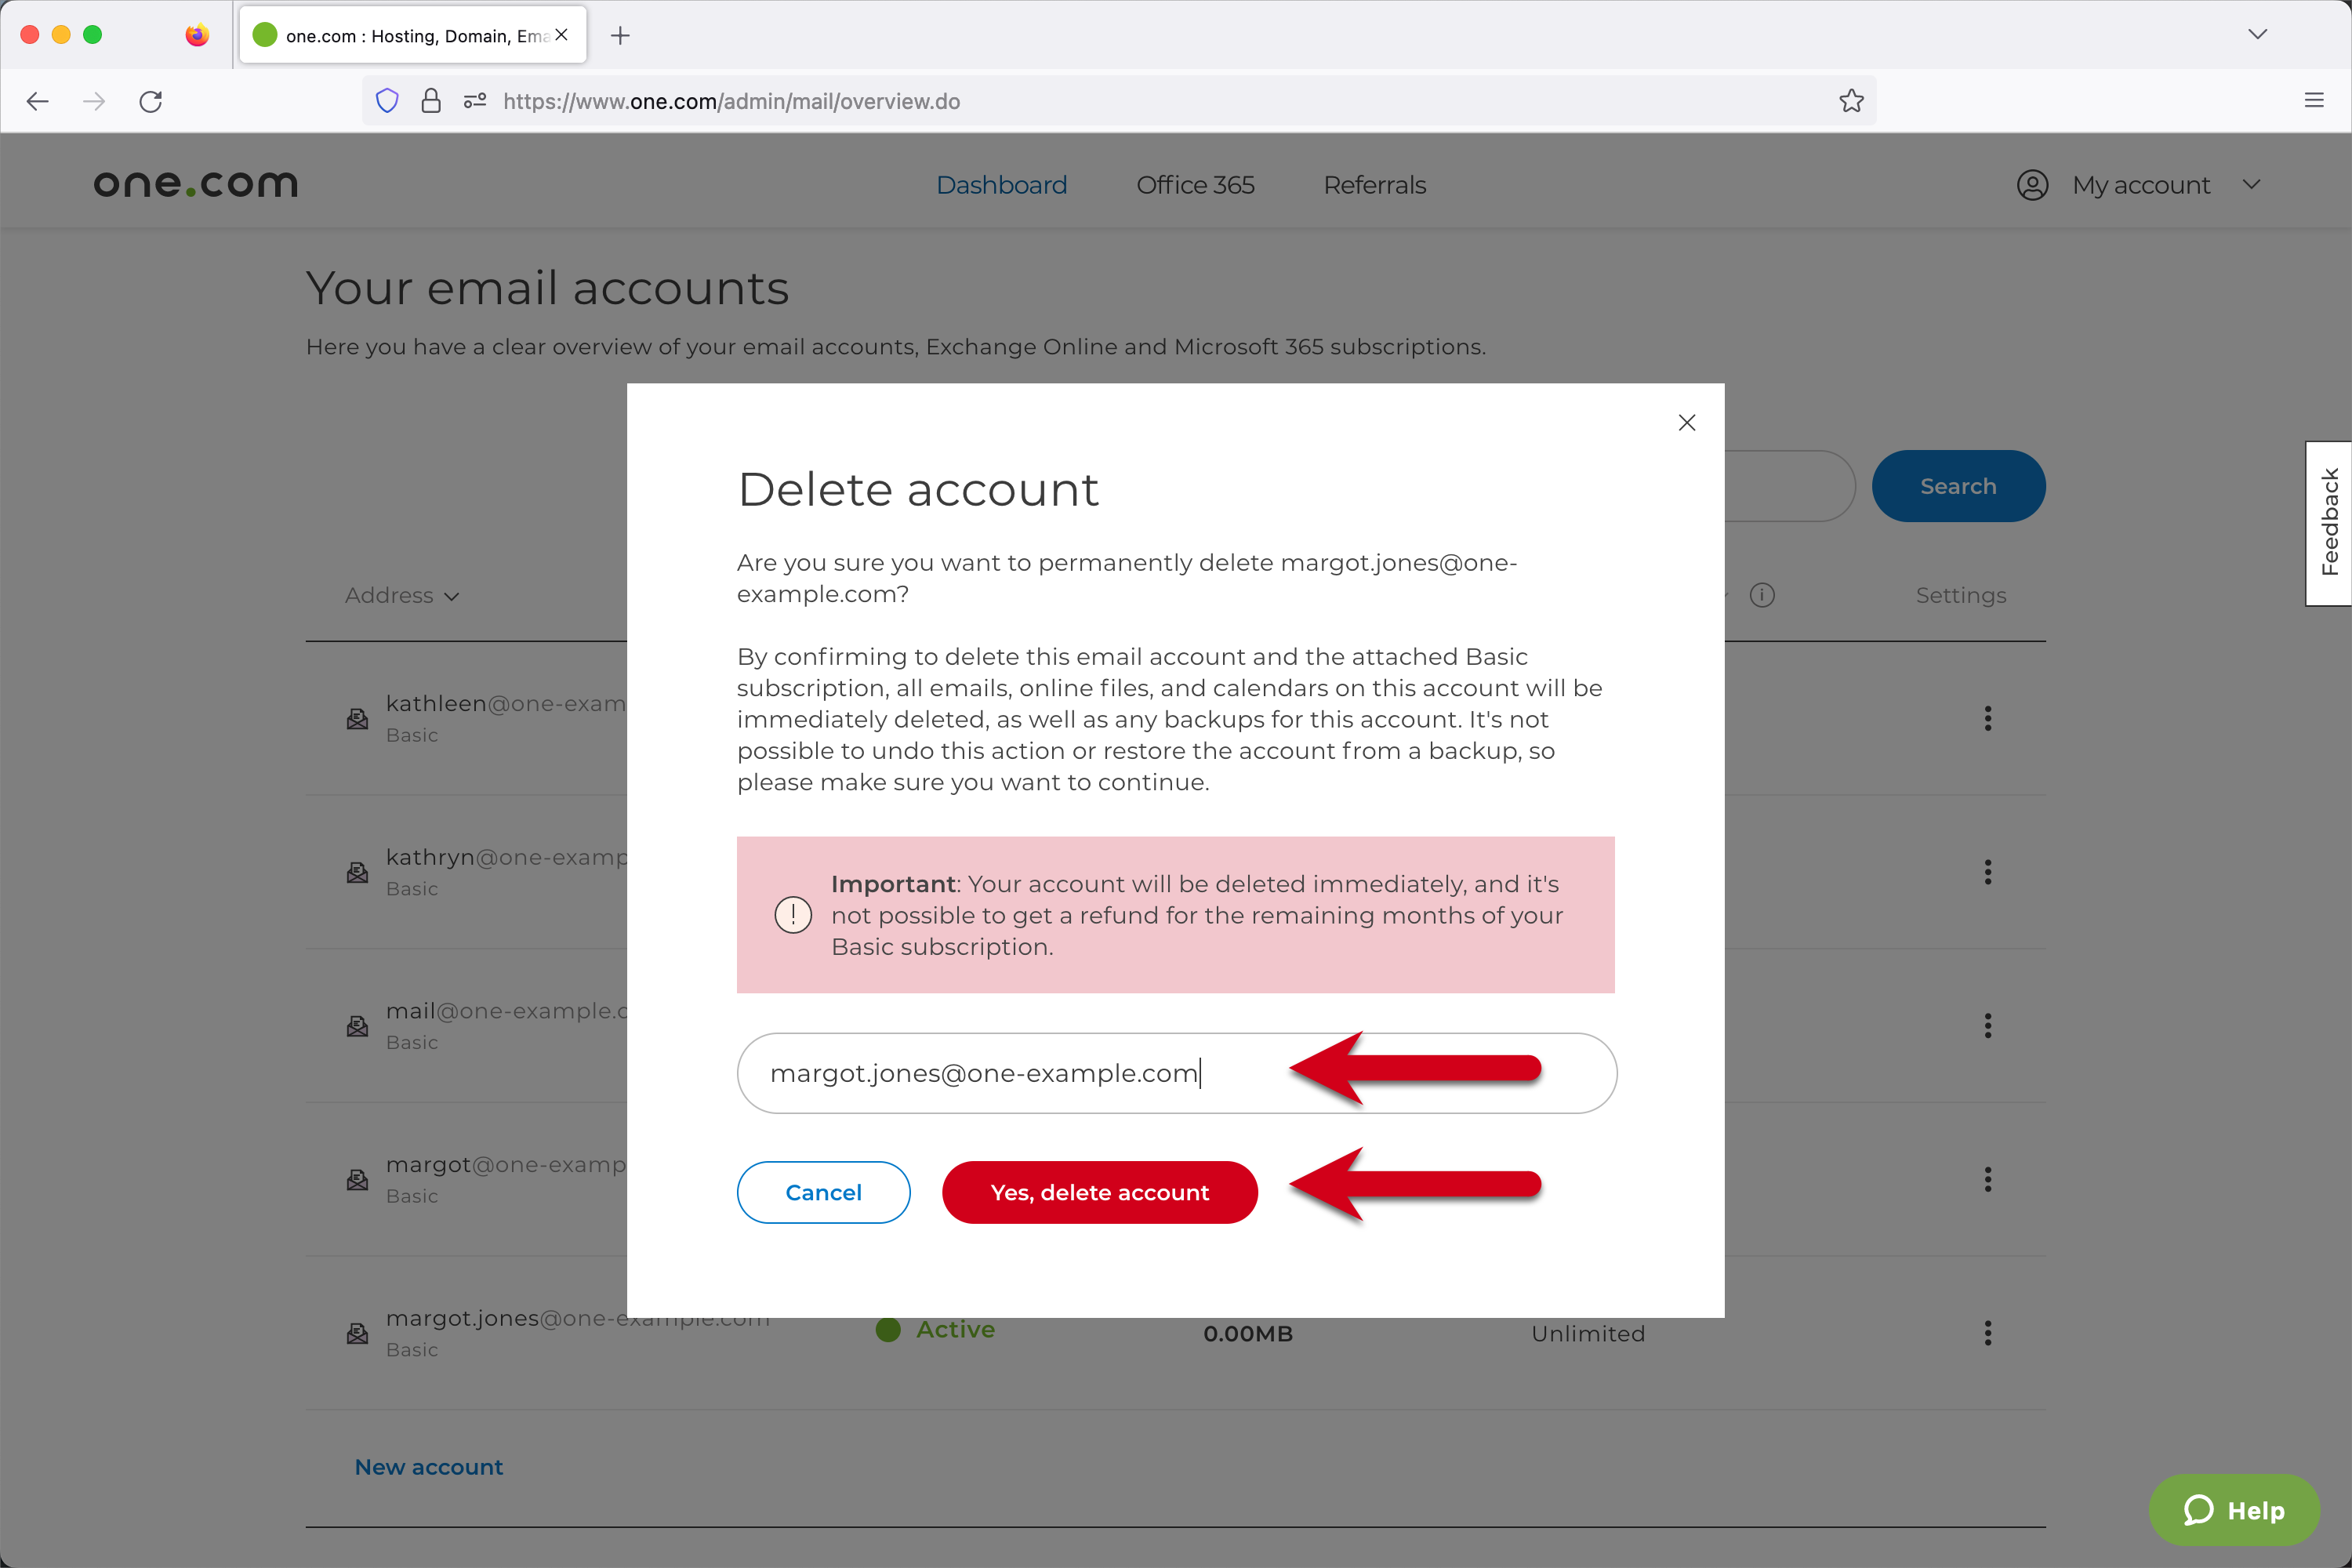
Task: Click the New account link
Action: (x=428, y=1466)
